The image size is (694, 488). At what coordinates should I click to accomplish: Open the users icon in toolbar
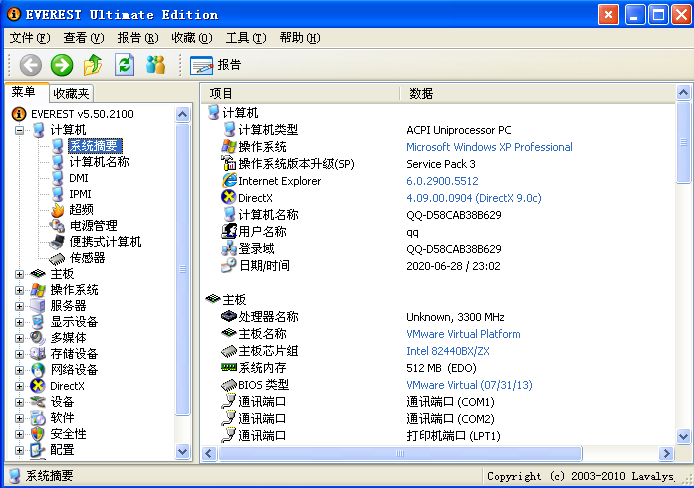tap(156, 65)
